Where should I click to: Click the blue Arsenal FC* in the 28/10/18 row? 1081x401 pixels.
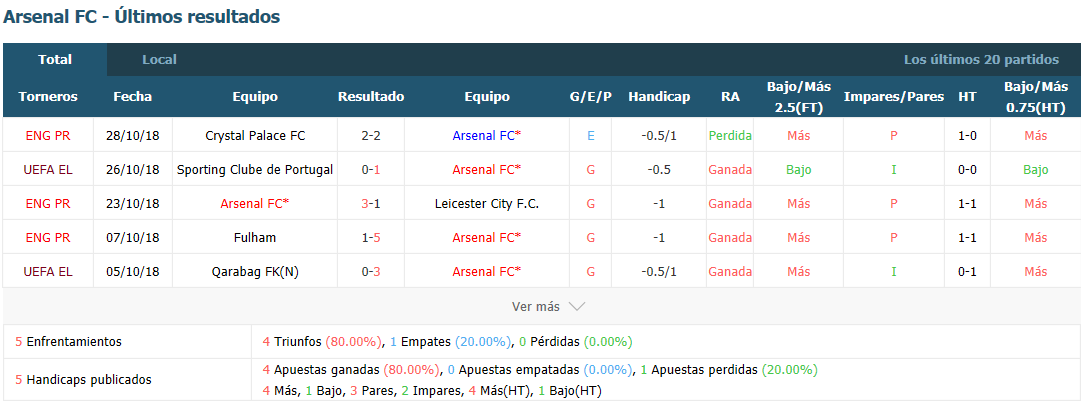point(487,136)
